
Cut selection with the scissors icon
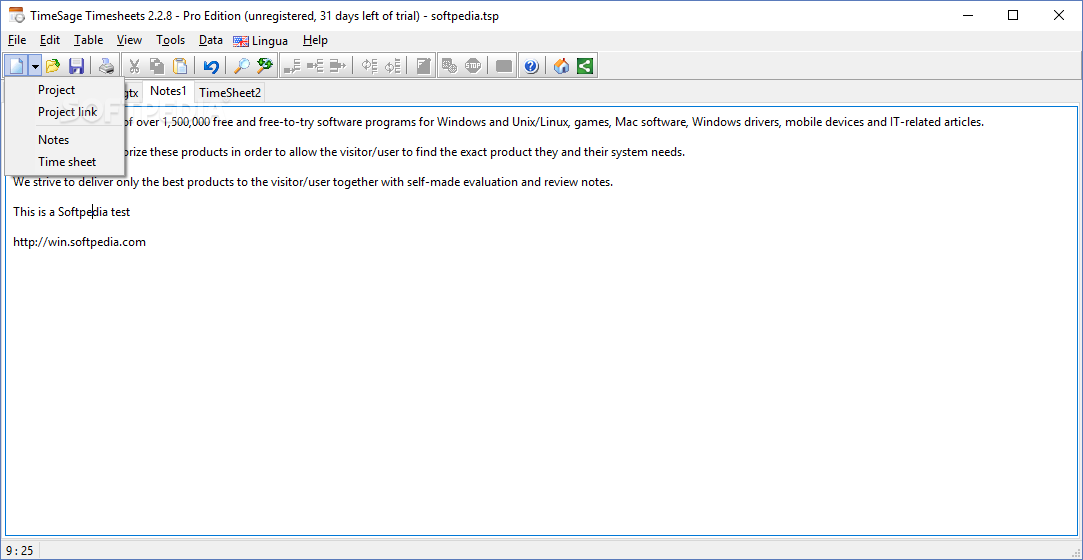[x=135, y=66]
